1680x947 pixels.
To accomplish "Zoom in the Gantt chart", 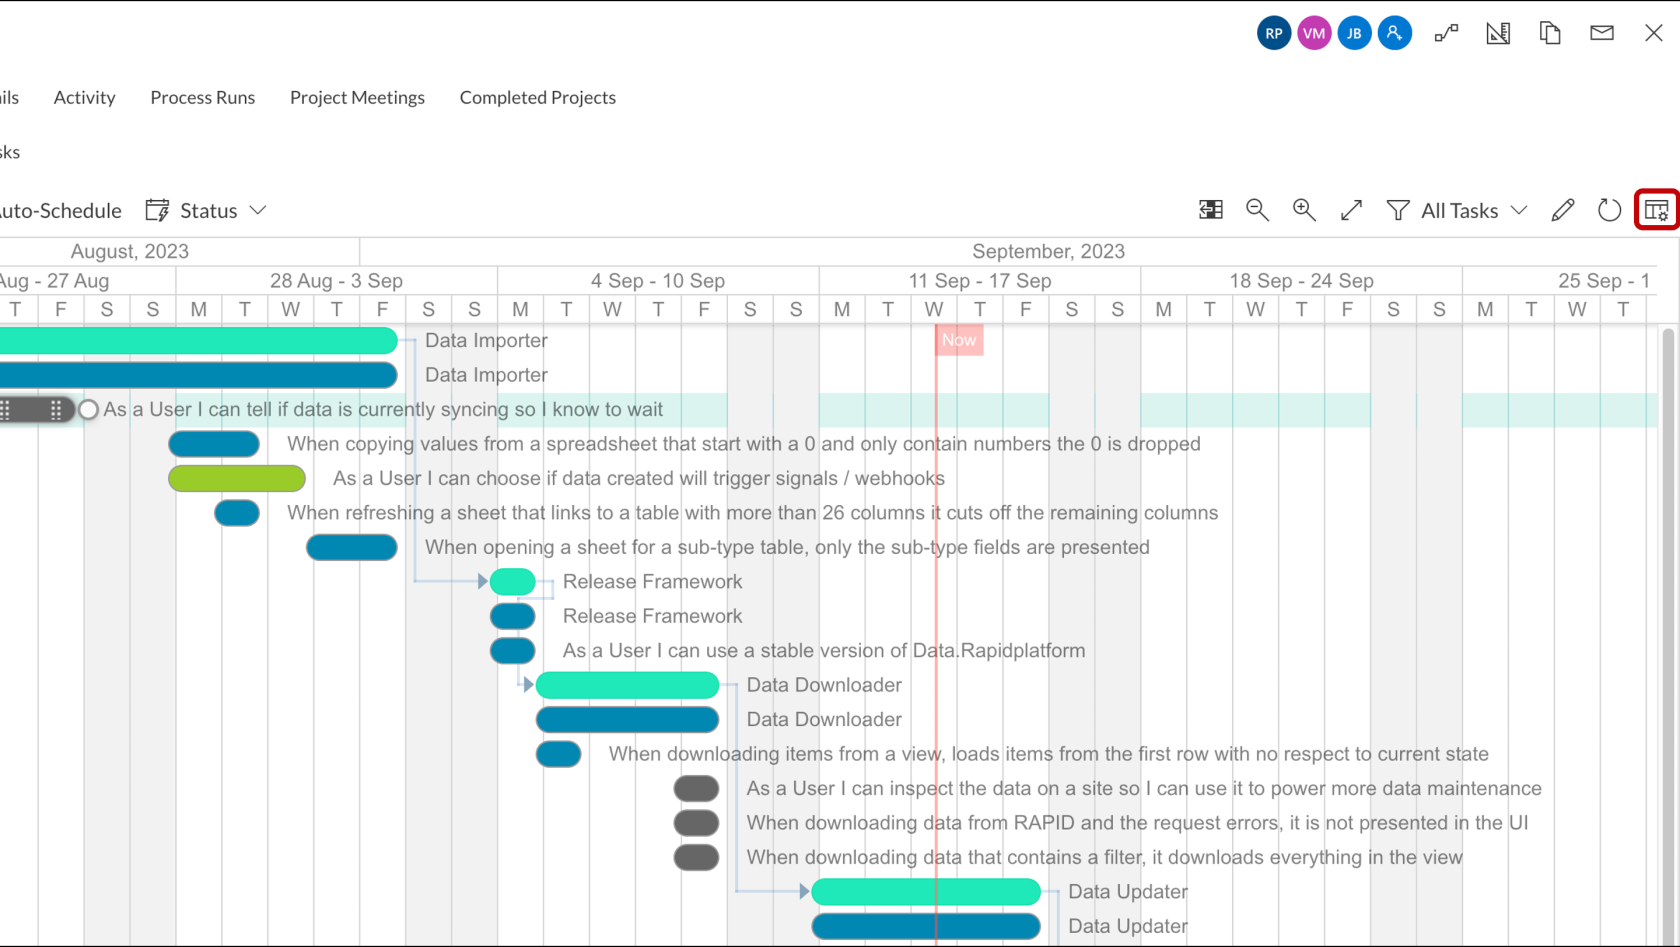I will pos(1304,210).
